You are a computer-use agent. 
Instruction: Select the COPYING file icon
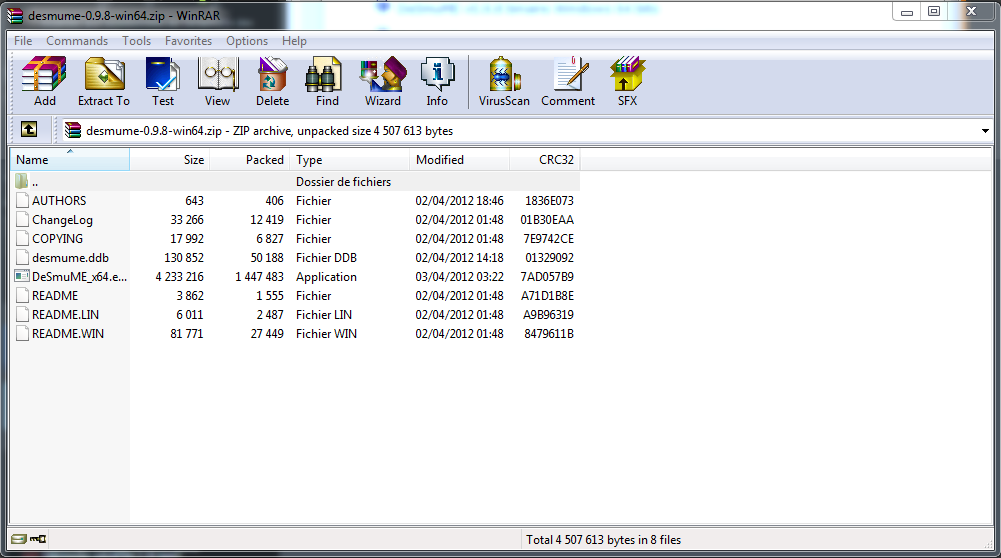tap(22, 239)
